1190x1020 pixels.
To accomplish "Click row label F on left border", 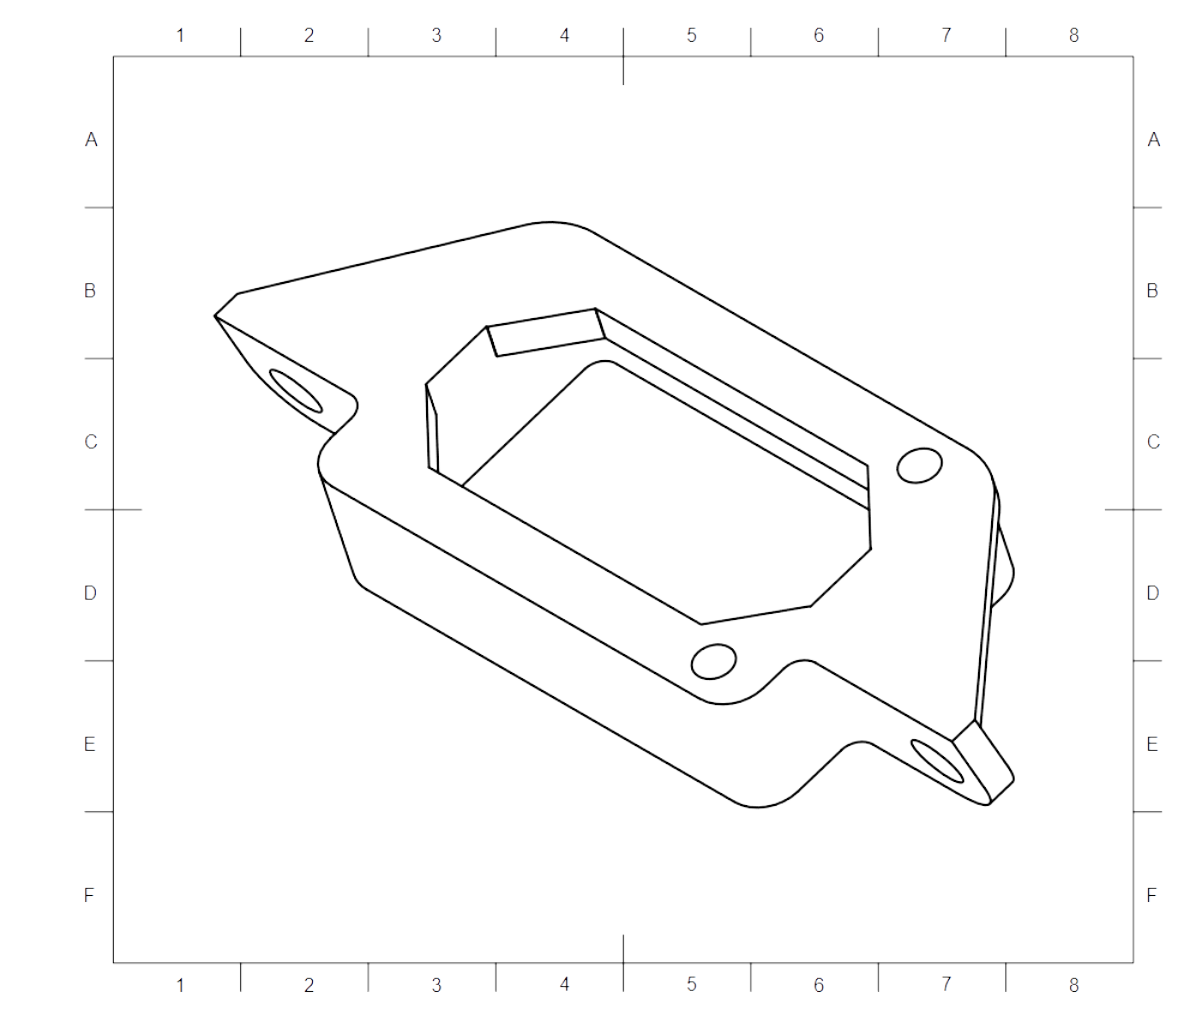I will point(89,895).
